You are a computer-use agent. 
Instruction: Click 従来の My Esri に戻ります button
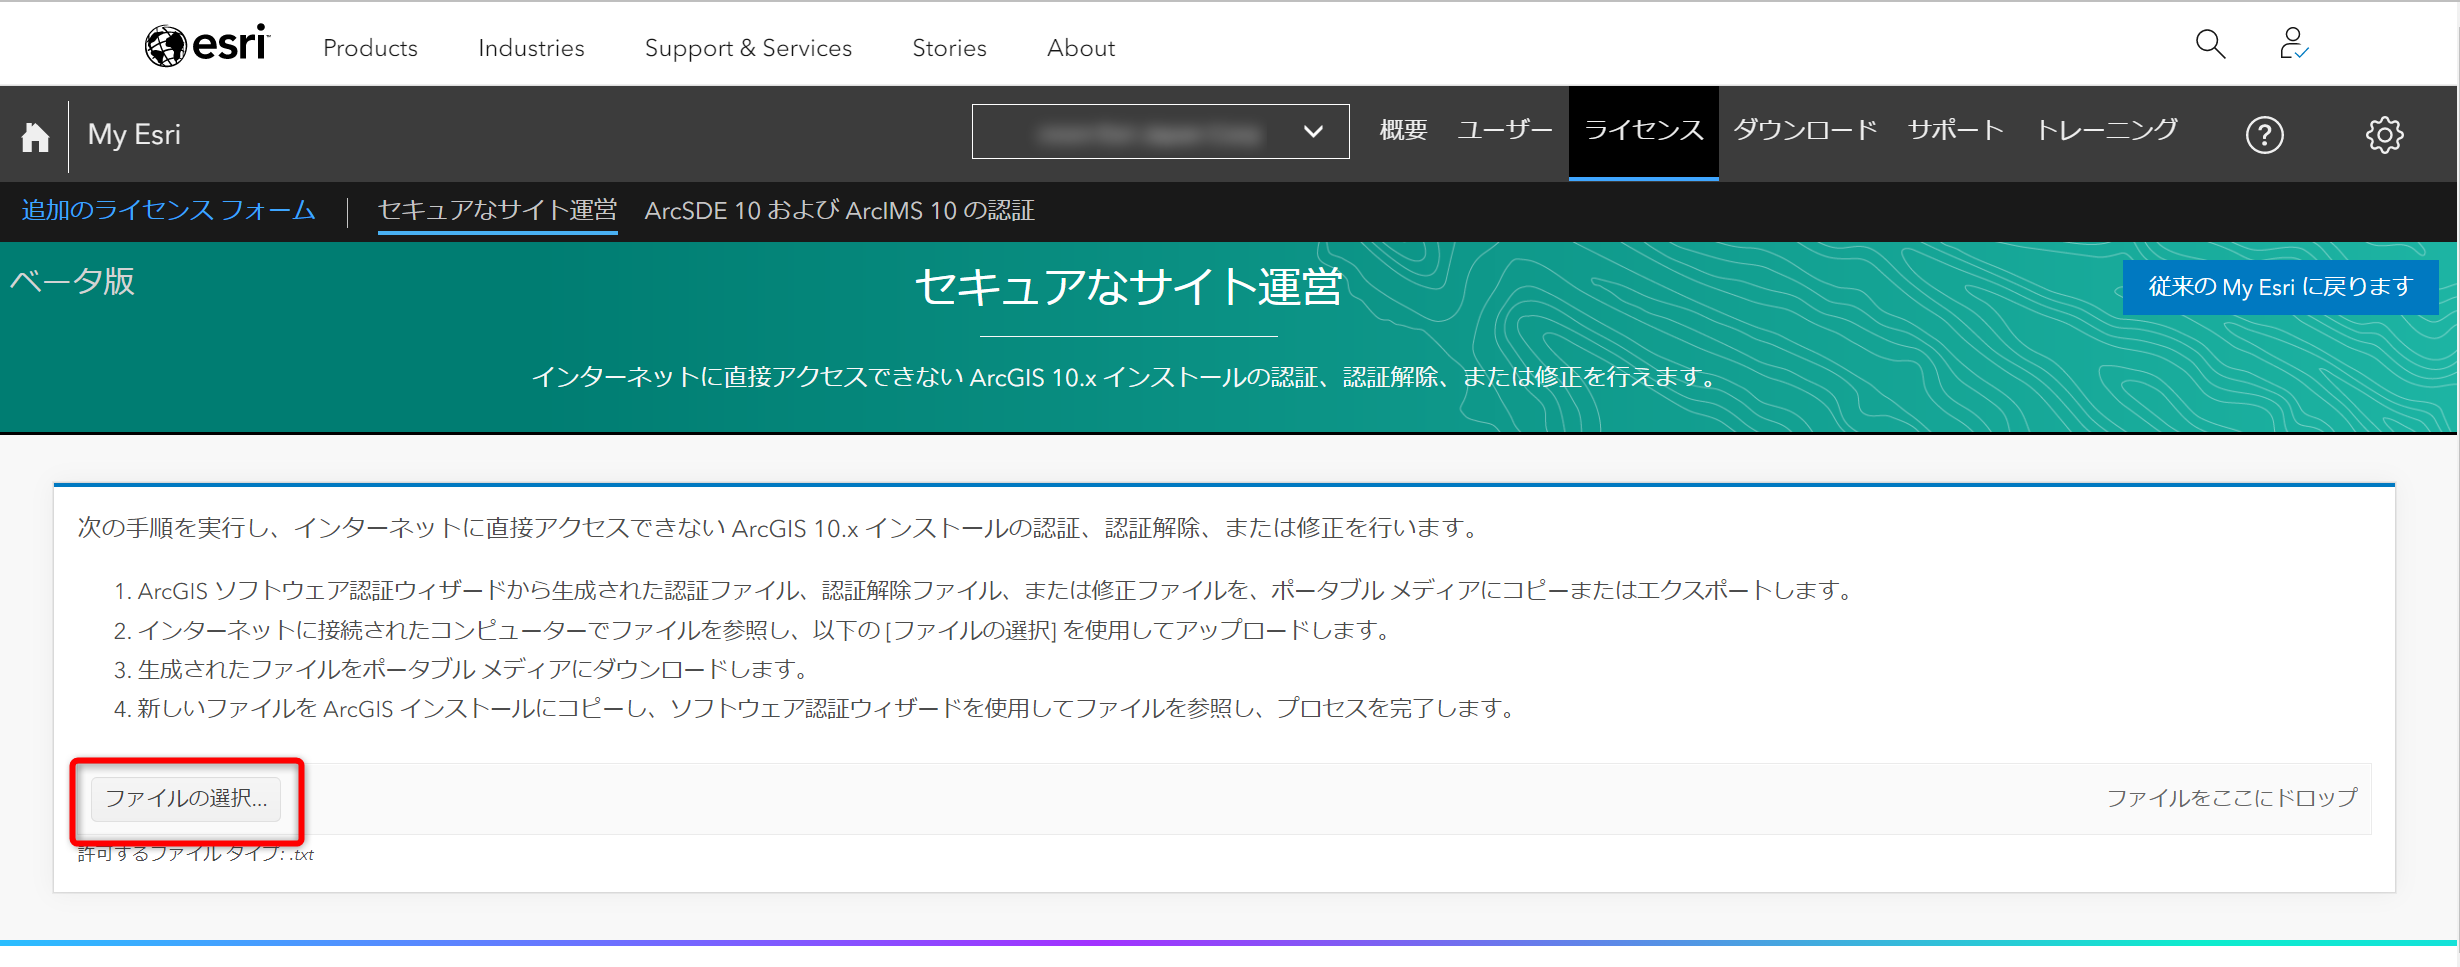tap(2280, 288)
